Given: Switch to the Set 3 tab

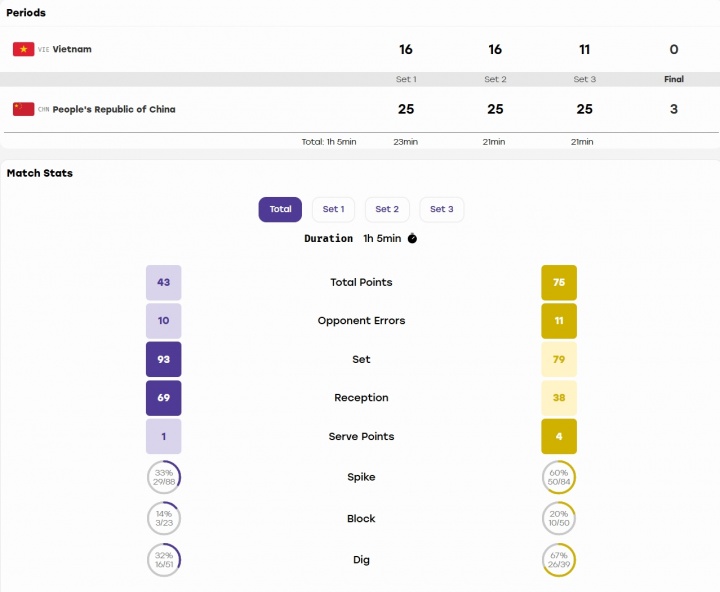Looking at the screenshot, I should pos(442,209).
